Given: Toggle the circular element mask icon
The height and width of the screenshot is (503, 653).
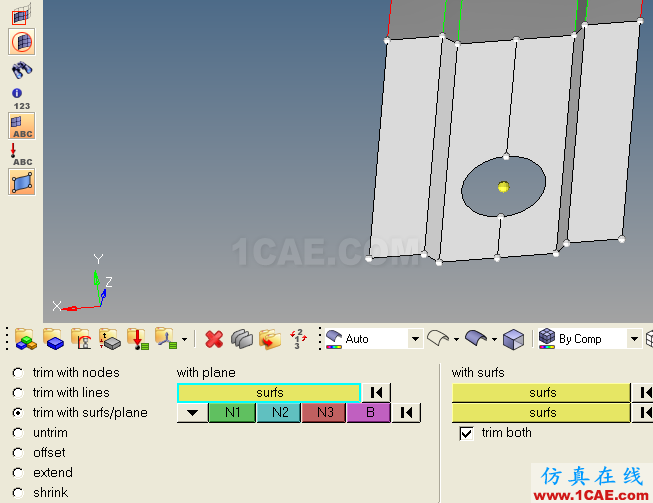Looking at the screenshot, I should [22, 42].
